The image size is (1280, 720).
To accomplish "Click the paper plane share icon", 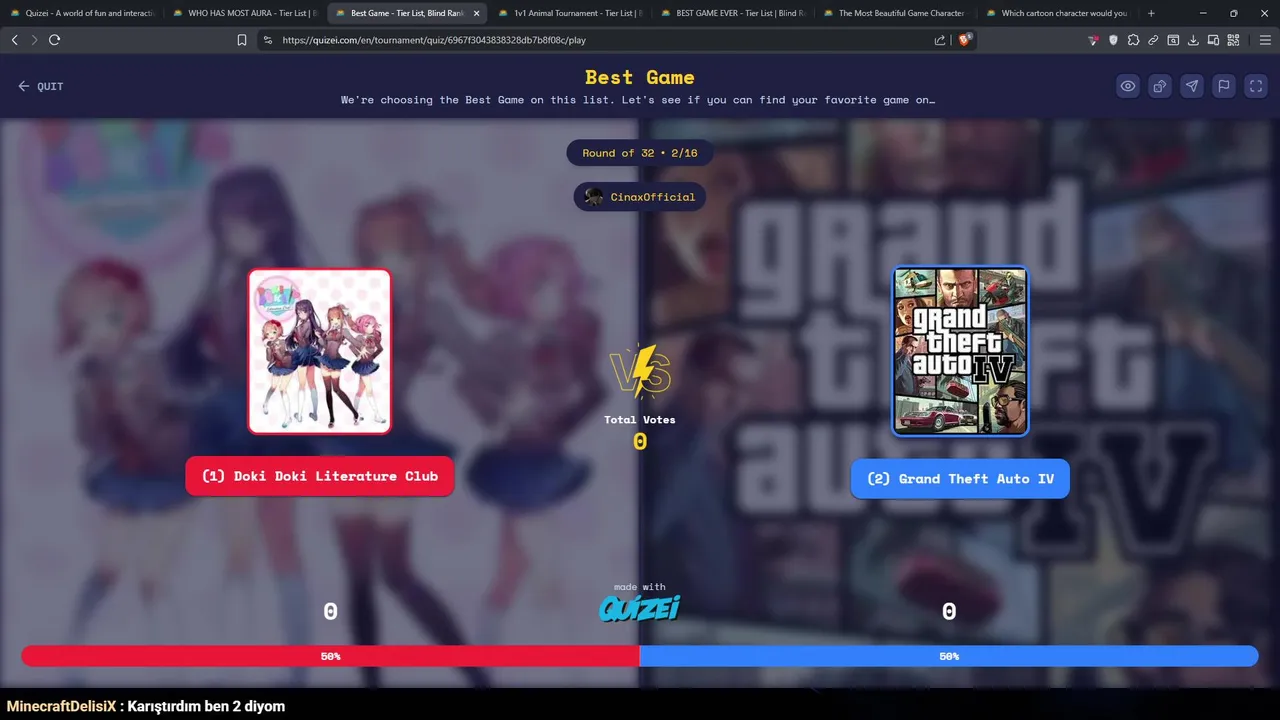I will [1192, 86].
